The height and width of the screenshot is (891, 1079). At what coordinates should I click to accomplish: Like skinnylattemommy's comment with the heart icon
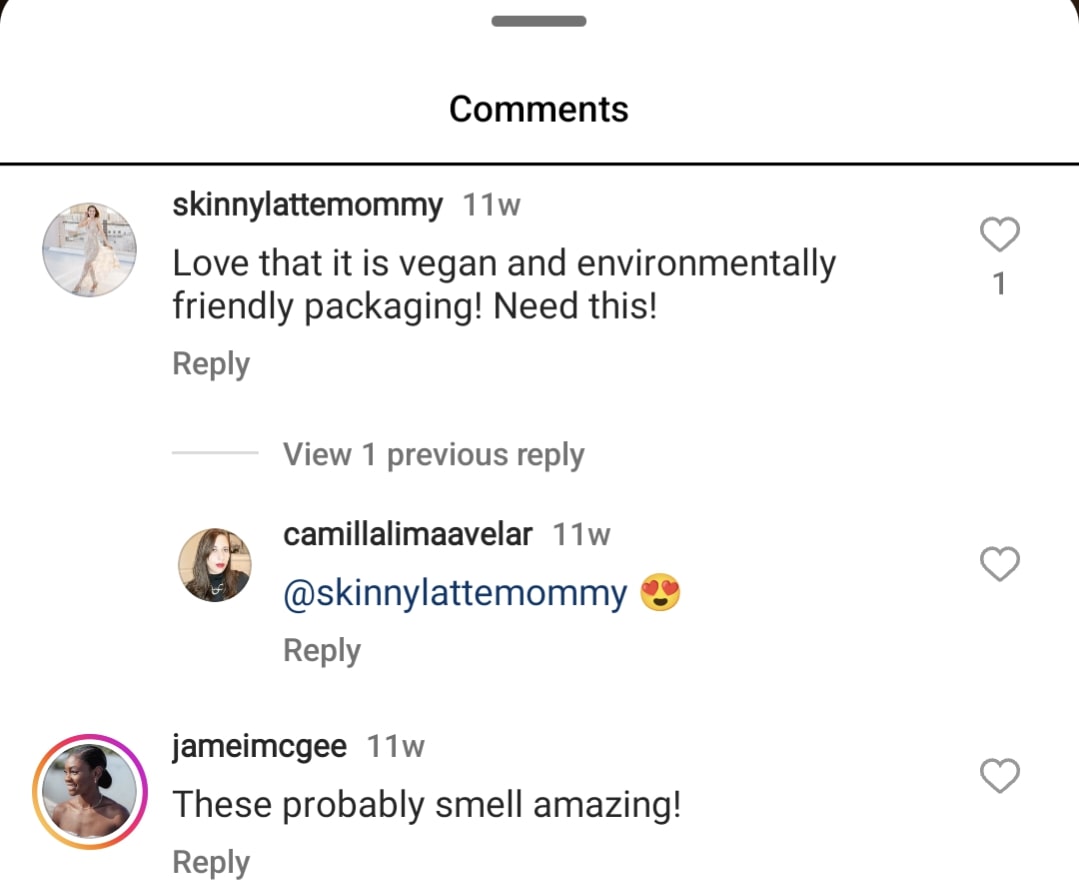[x=999, y=233]
